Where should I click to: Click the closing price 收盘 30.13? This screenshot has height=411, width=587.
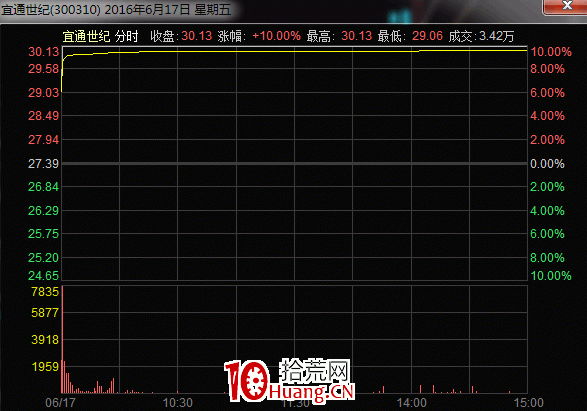click(x=181, y=36)
